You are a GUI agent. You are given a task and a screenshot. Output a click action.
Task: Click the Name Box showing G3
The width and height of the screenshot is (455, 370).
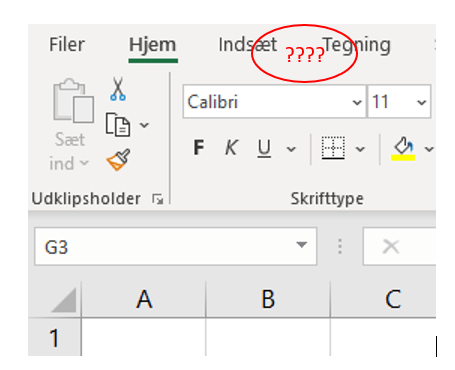pos(175,247)
